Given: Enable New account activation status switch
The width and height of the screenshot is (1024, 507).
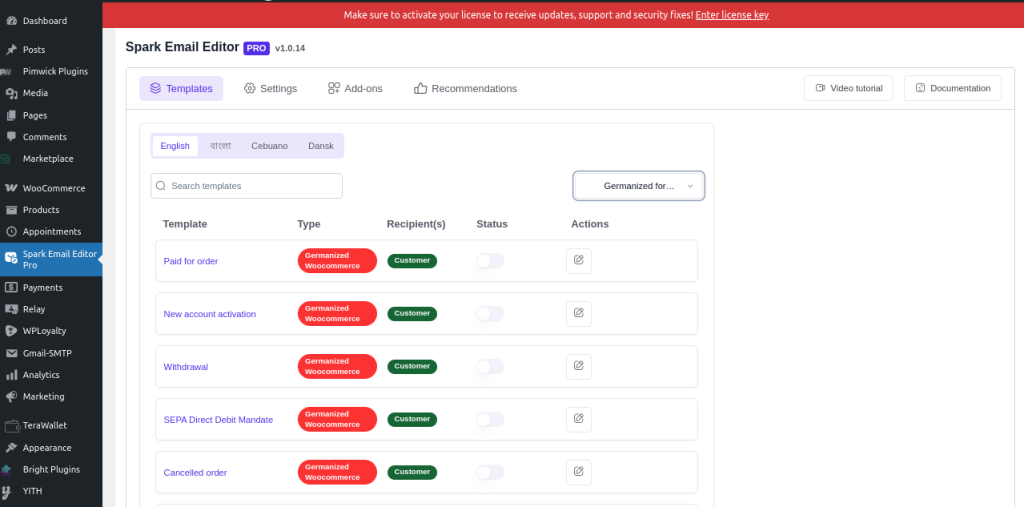Looking at the screenshot, I should pyautogui.click(x=490, y=314).
